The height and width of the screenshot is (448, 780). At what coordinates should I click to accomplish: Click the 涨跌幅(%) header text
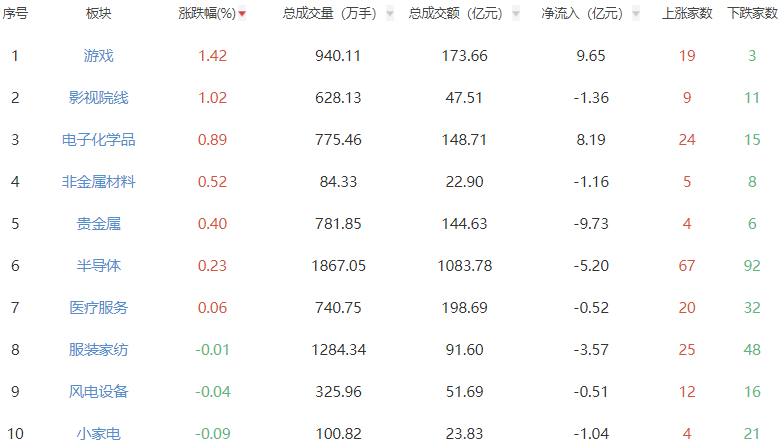(207, 14)
